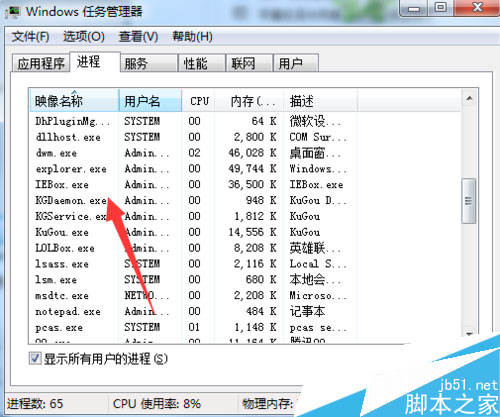Click 进程数: 65 in status bar
This screenshot has height=417, width=500.
point(35,404)
